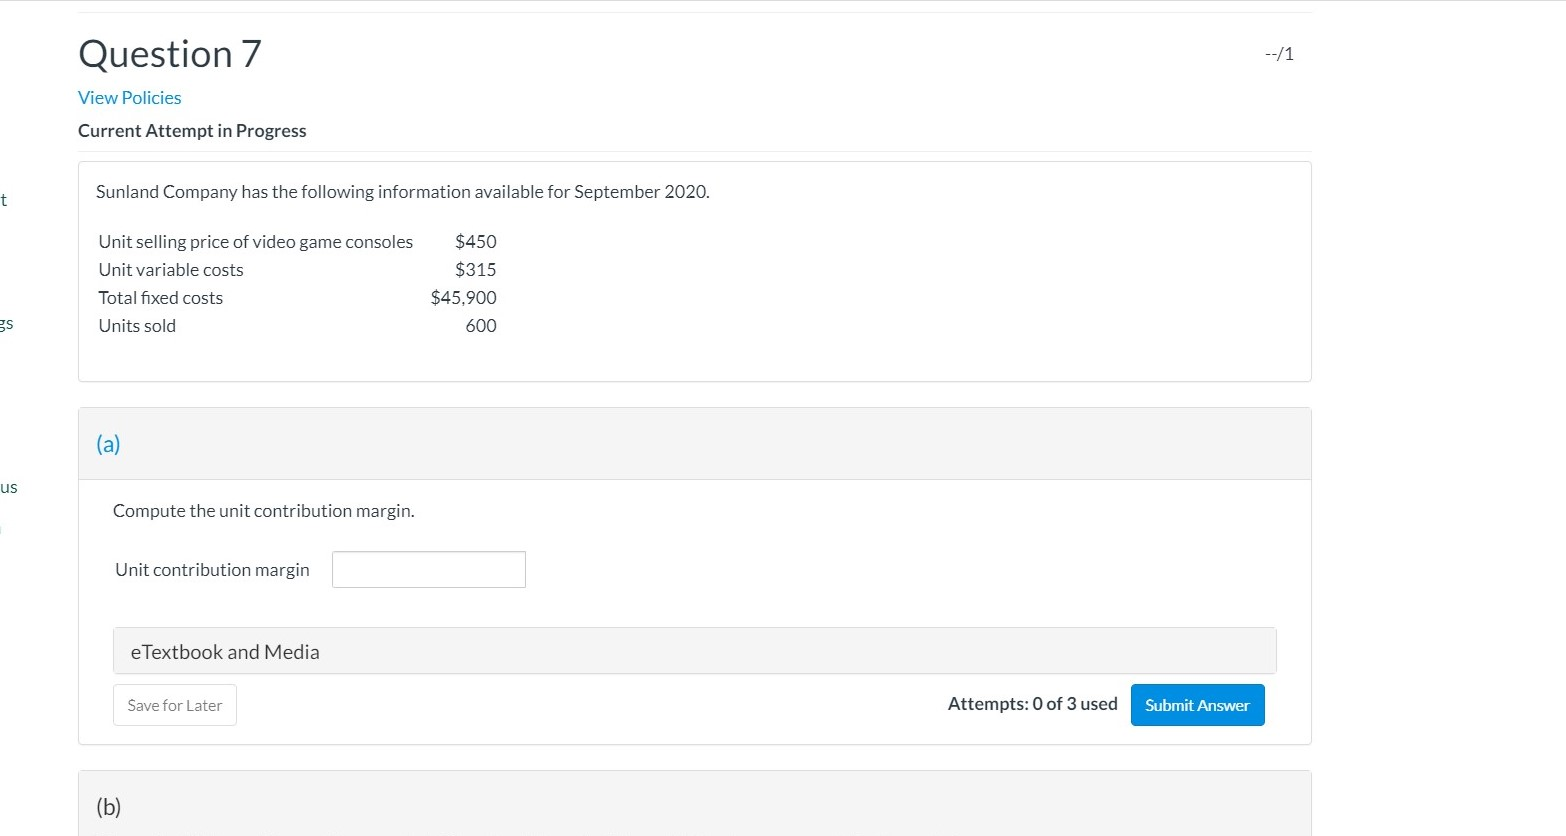The height and width of the screenshot is (836, 1566).
Task: Click the page scrollbar on the right edge
Action: click(1556, 400)
